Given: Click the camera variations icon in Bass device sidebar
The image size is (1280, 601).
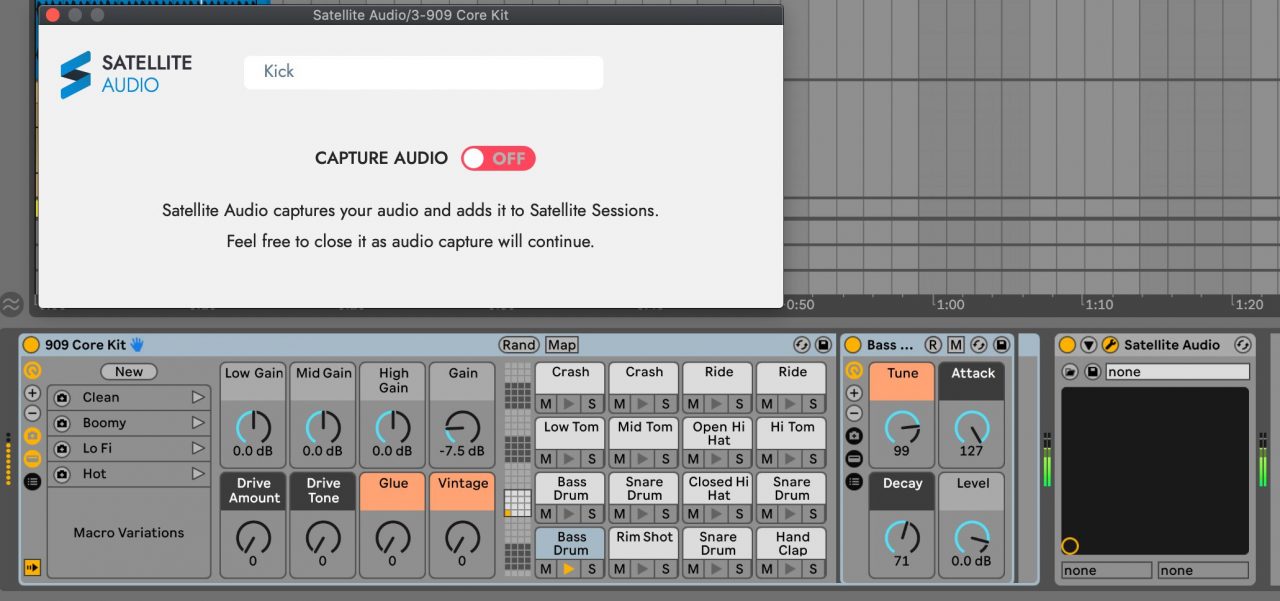Looking at the screenshot, I should pos(854,436).
